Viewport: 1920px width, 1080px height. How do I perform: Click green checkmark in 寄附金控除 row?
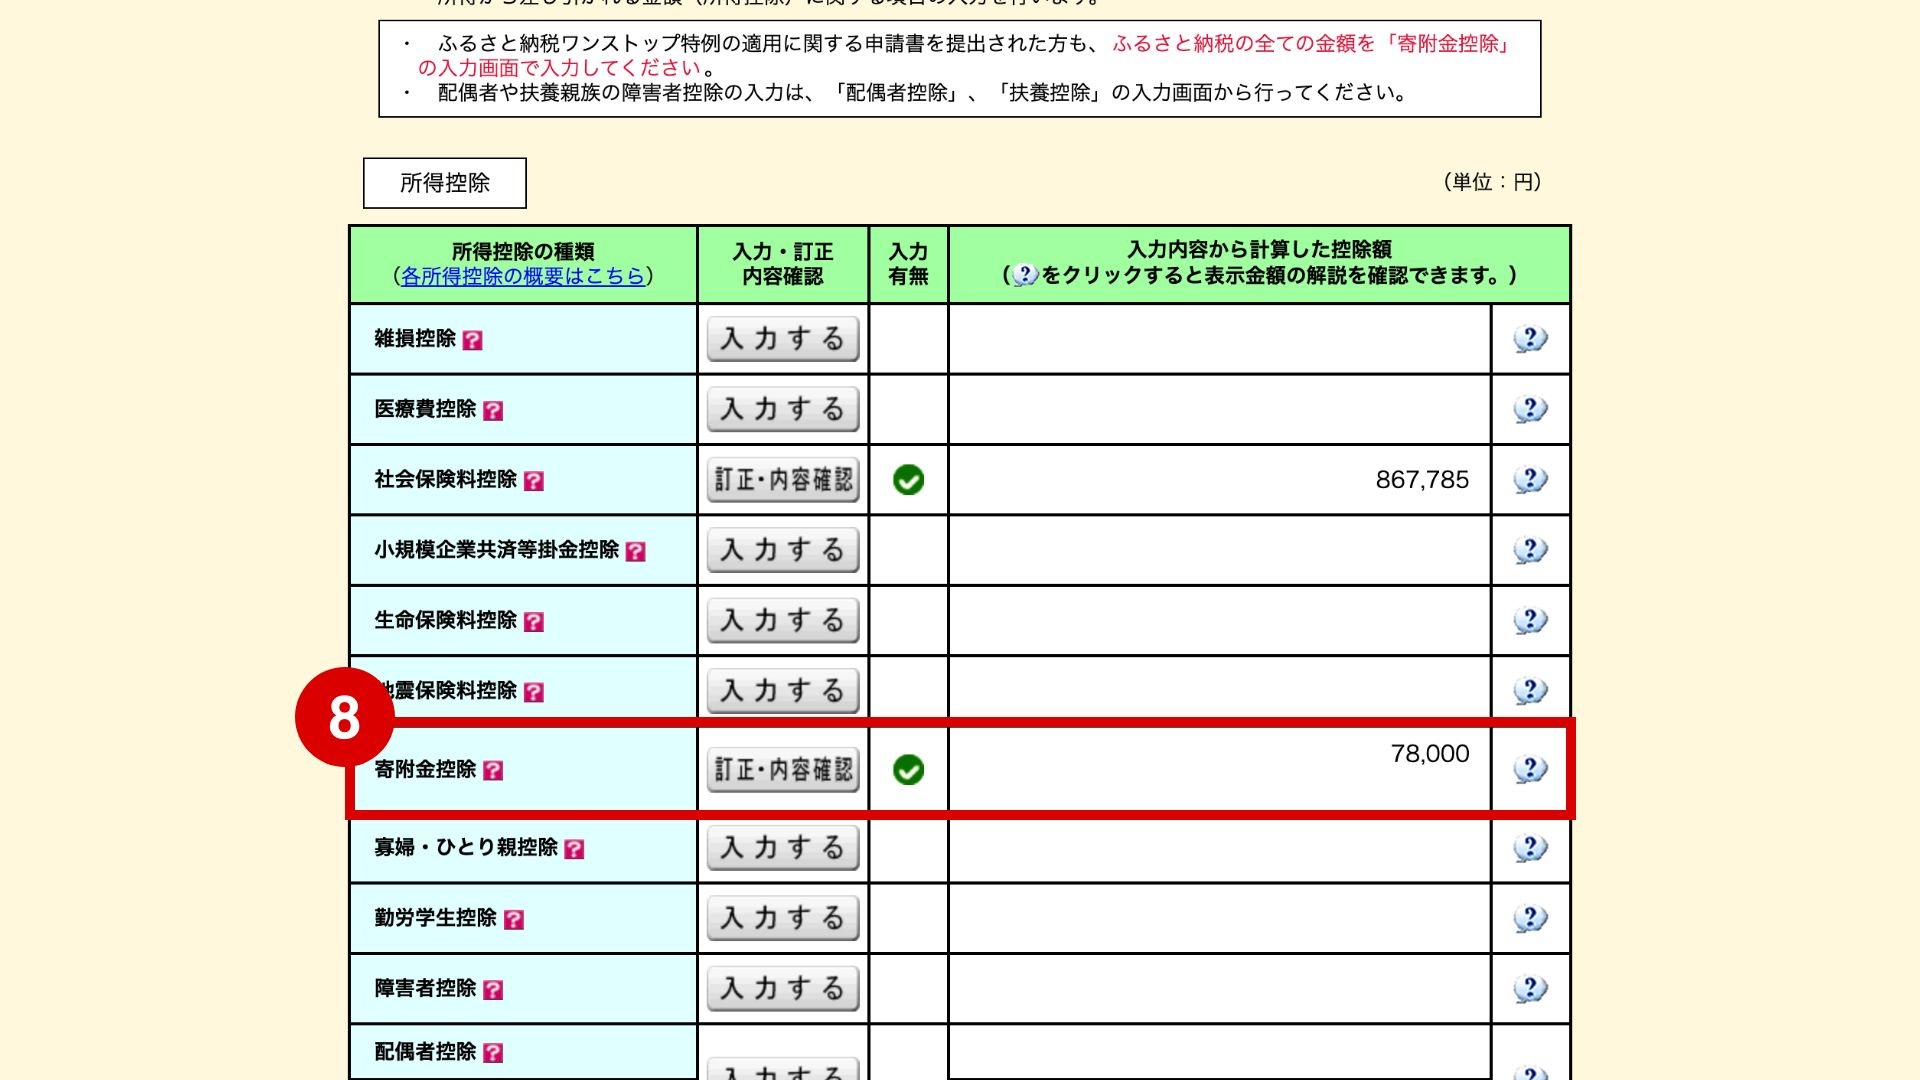(x=908, y=770)
